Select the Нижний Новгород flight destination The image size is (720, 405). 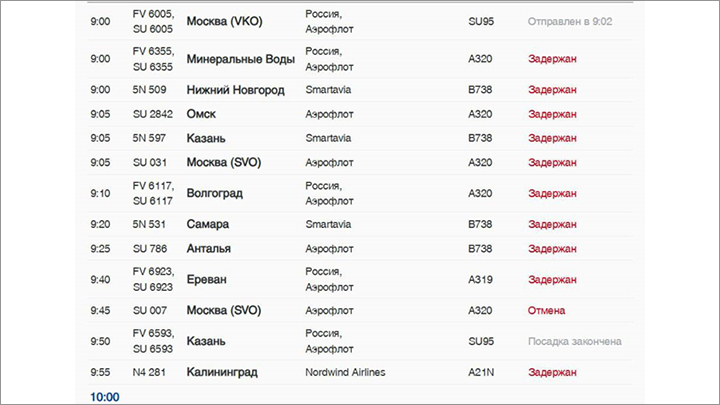pos(235,90)
